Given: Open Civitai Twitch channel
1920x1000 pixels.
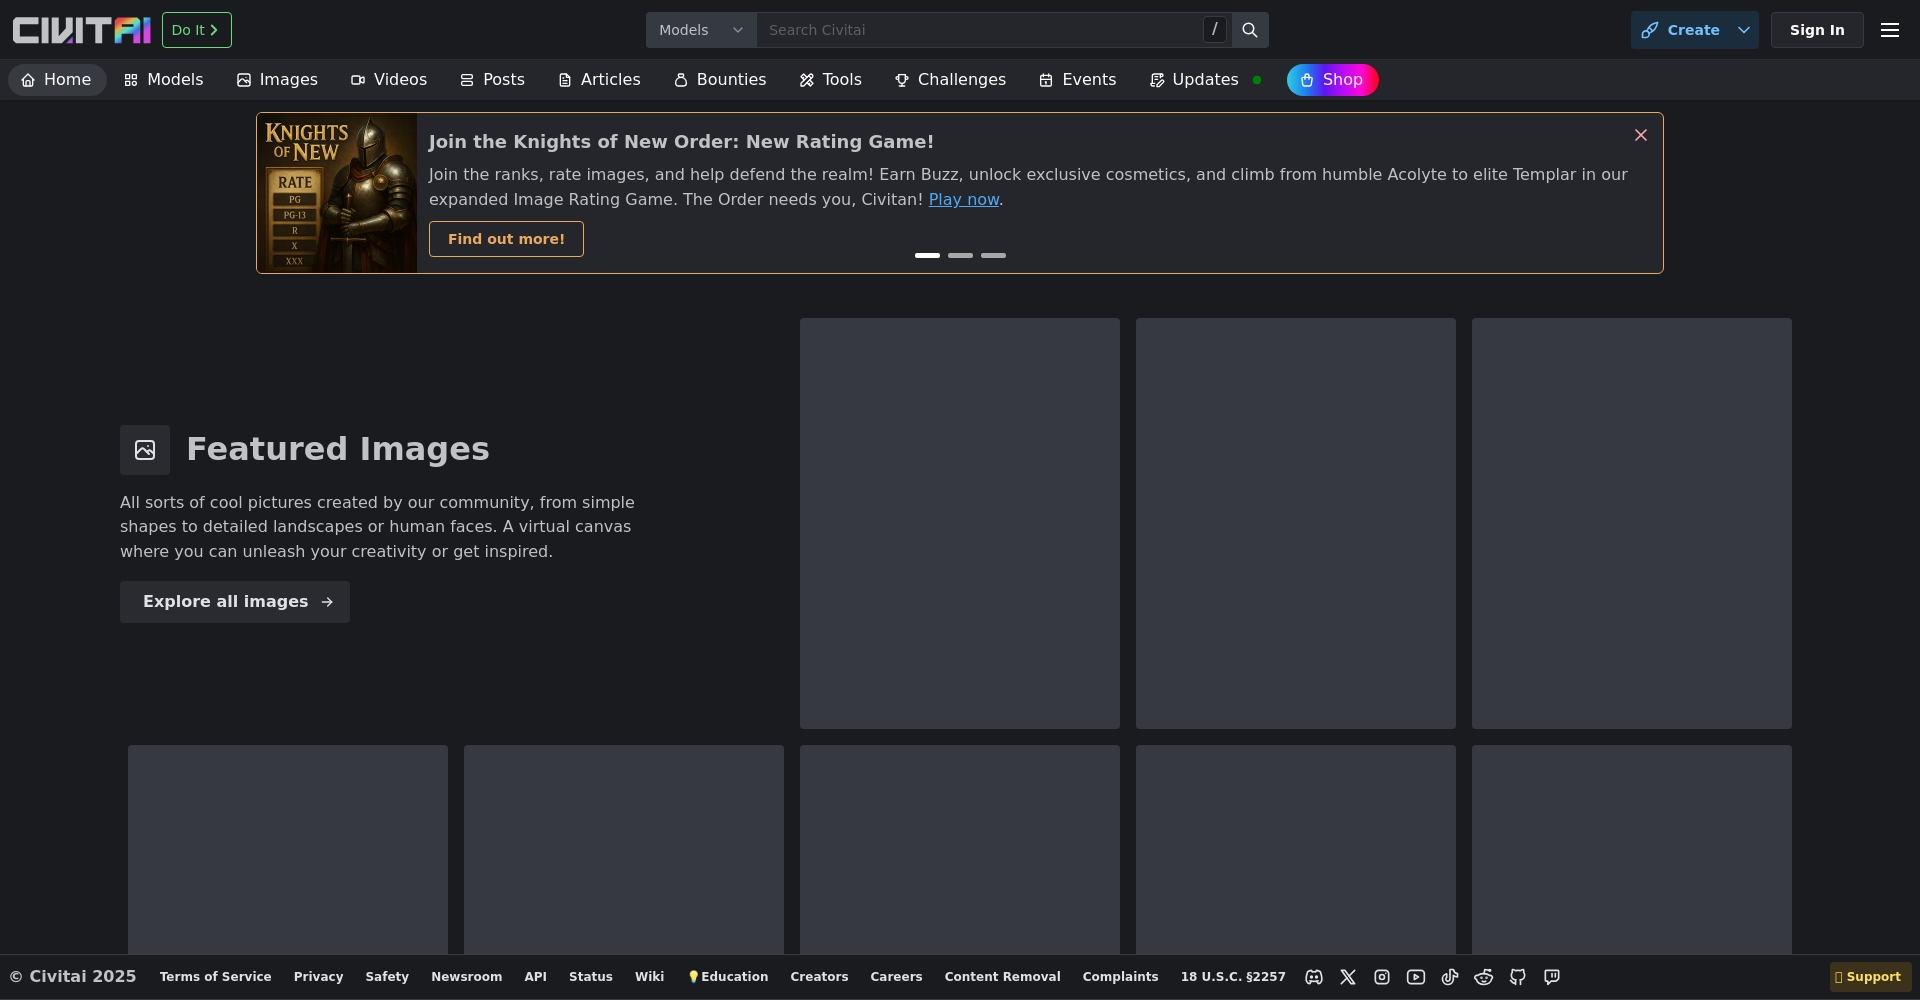Looking at the screenshot, I should point(1552,977).
